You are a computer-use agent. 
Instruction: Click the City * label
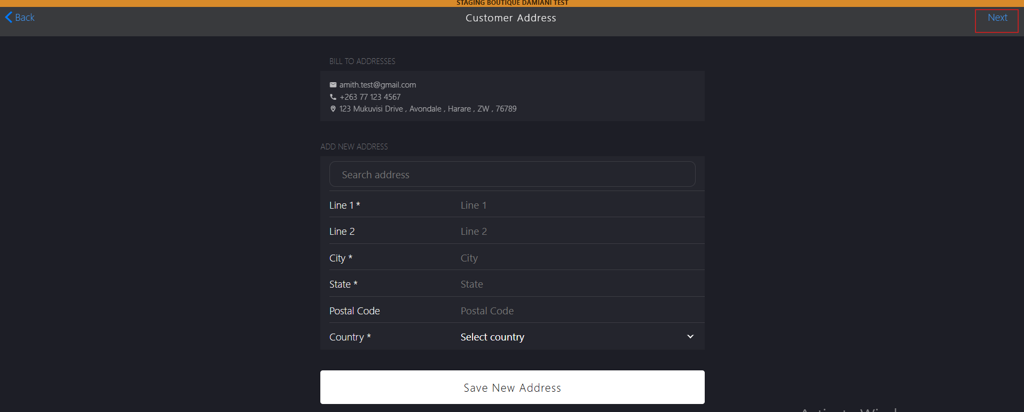(x=341, y=258)
